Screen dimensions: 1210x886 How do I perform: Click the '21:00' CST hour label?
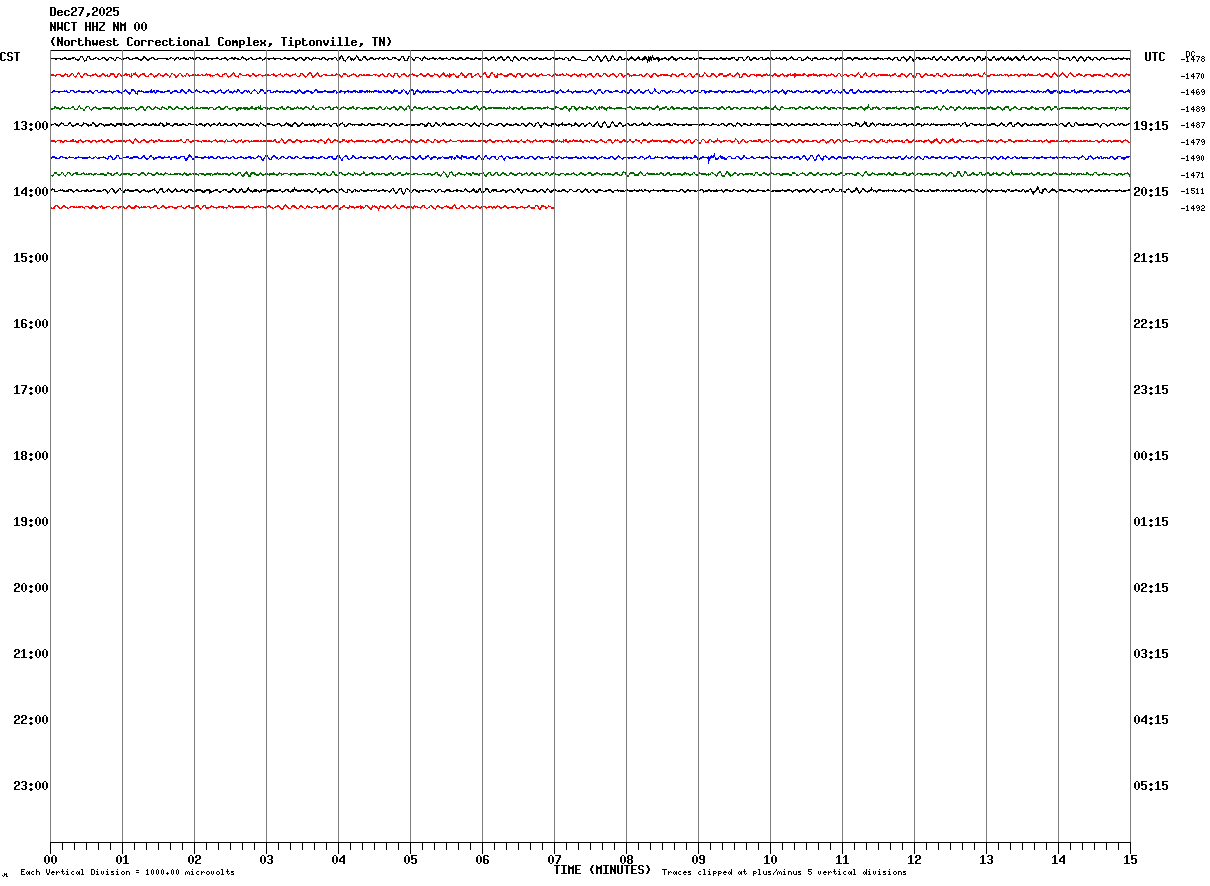(x=30, y=654)
